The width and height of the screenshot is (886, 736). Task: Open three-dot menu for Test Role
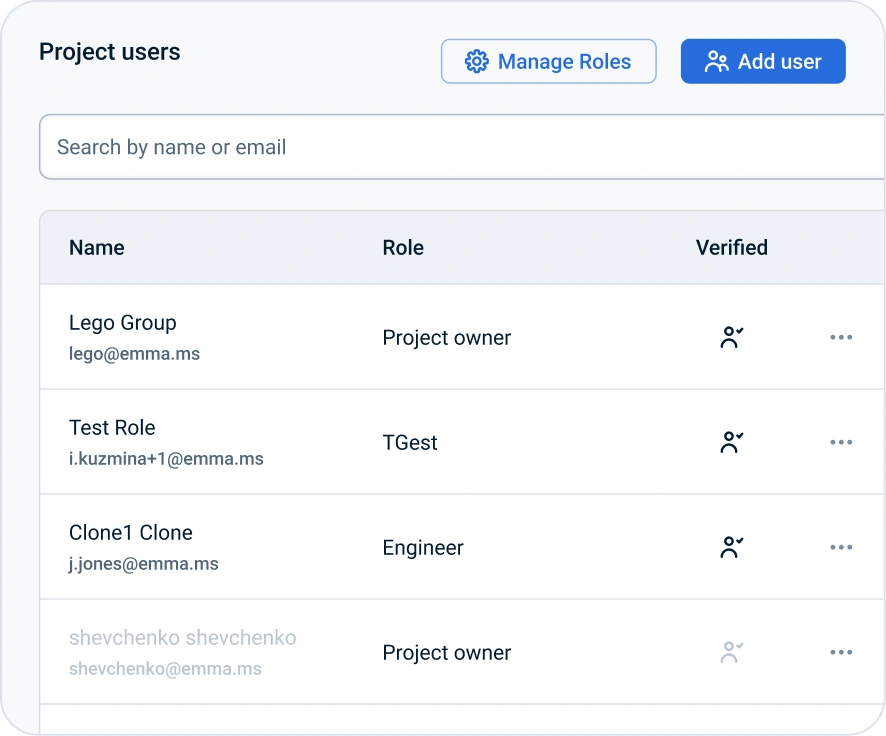[x=841, y=442]
